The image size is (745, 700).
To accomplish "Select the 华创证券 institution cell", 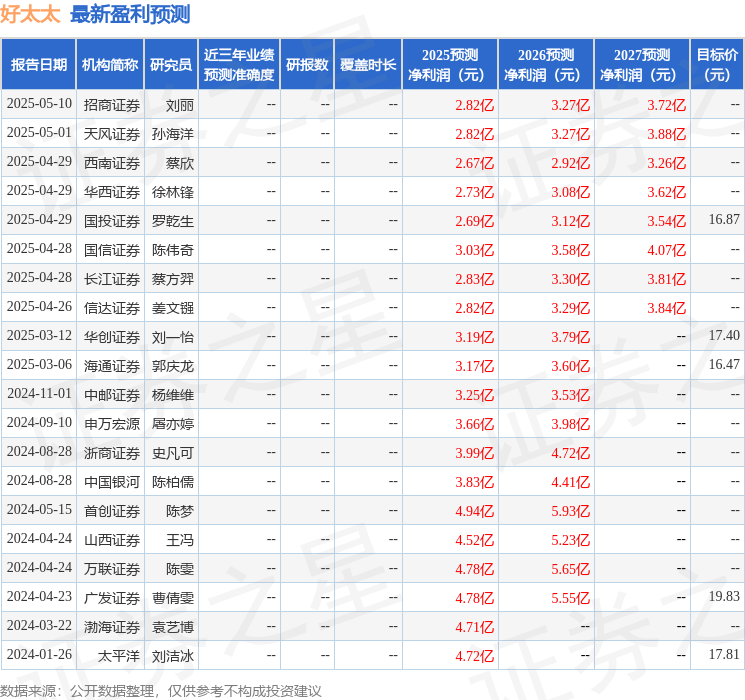I will [x=112, y=337].
